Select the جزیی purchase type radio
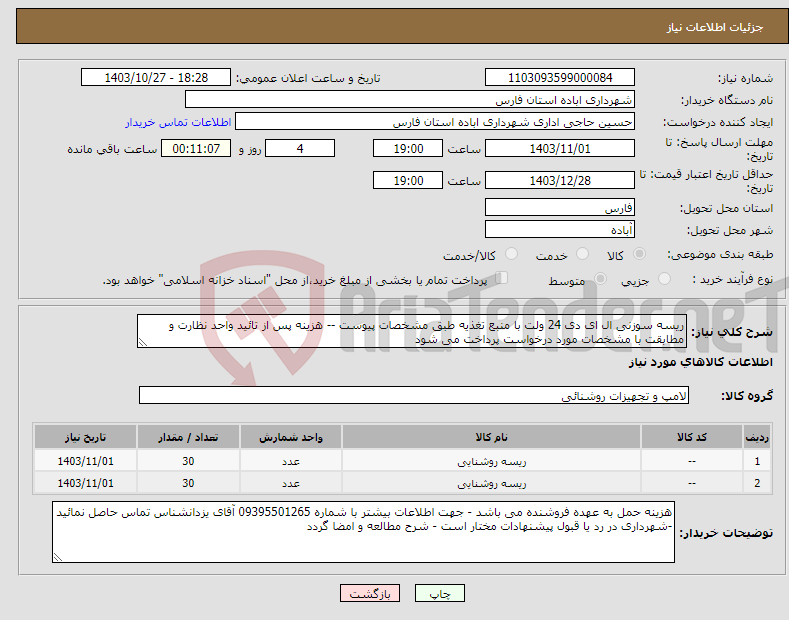 [664, 279]
